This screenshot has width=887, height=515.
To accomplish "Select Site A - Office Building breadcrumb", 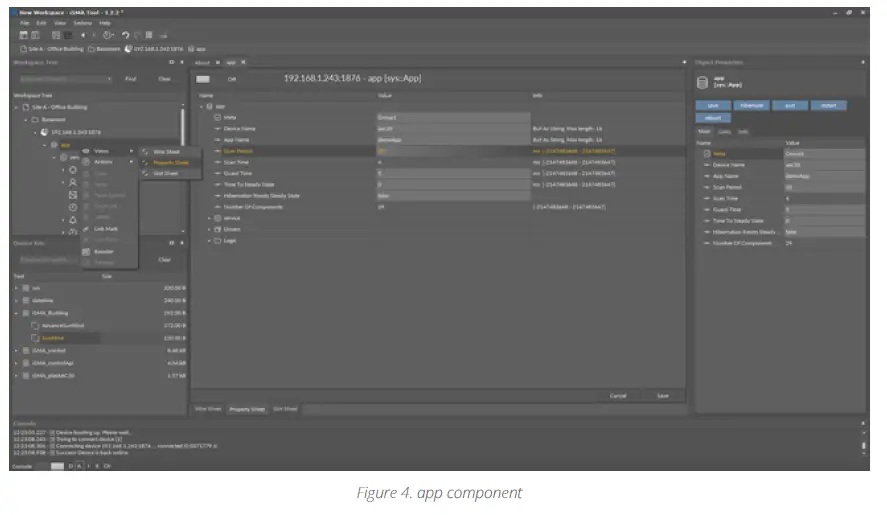I will pos(52,49).
